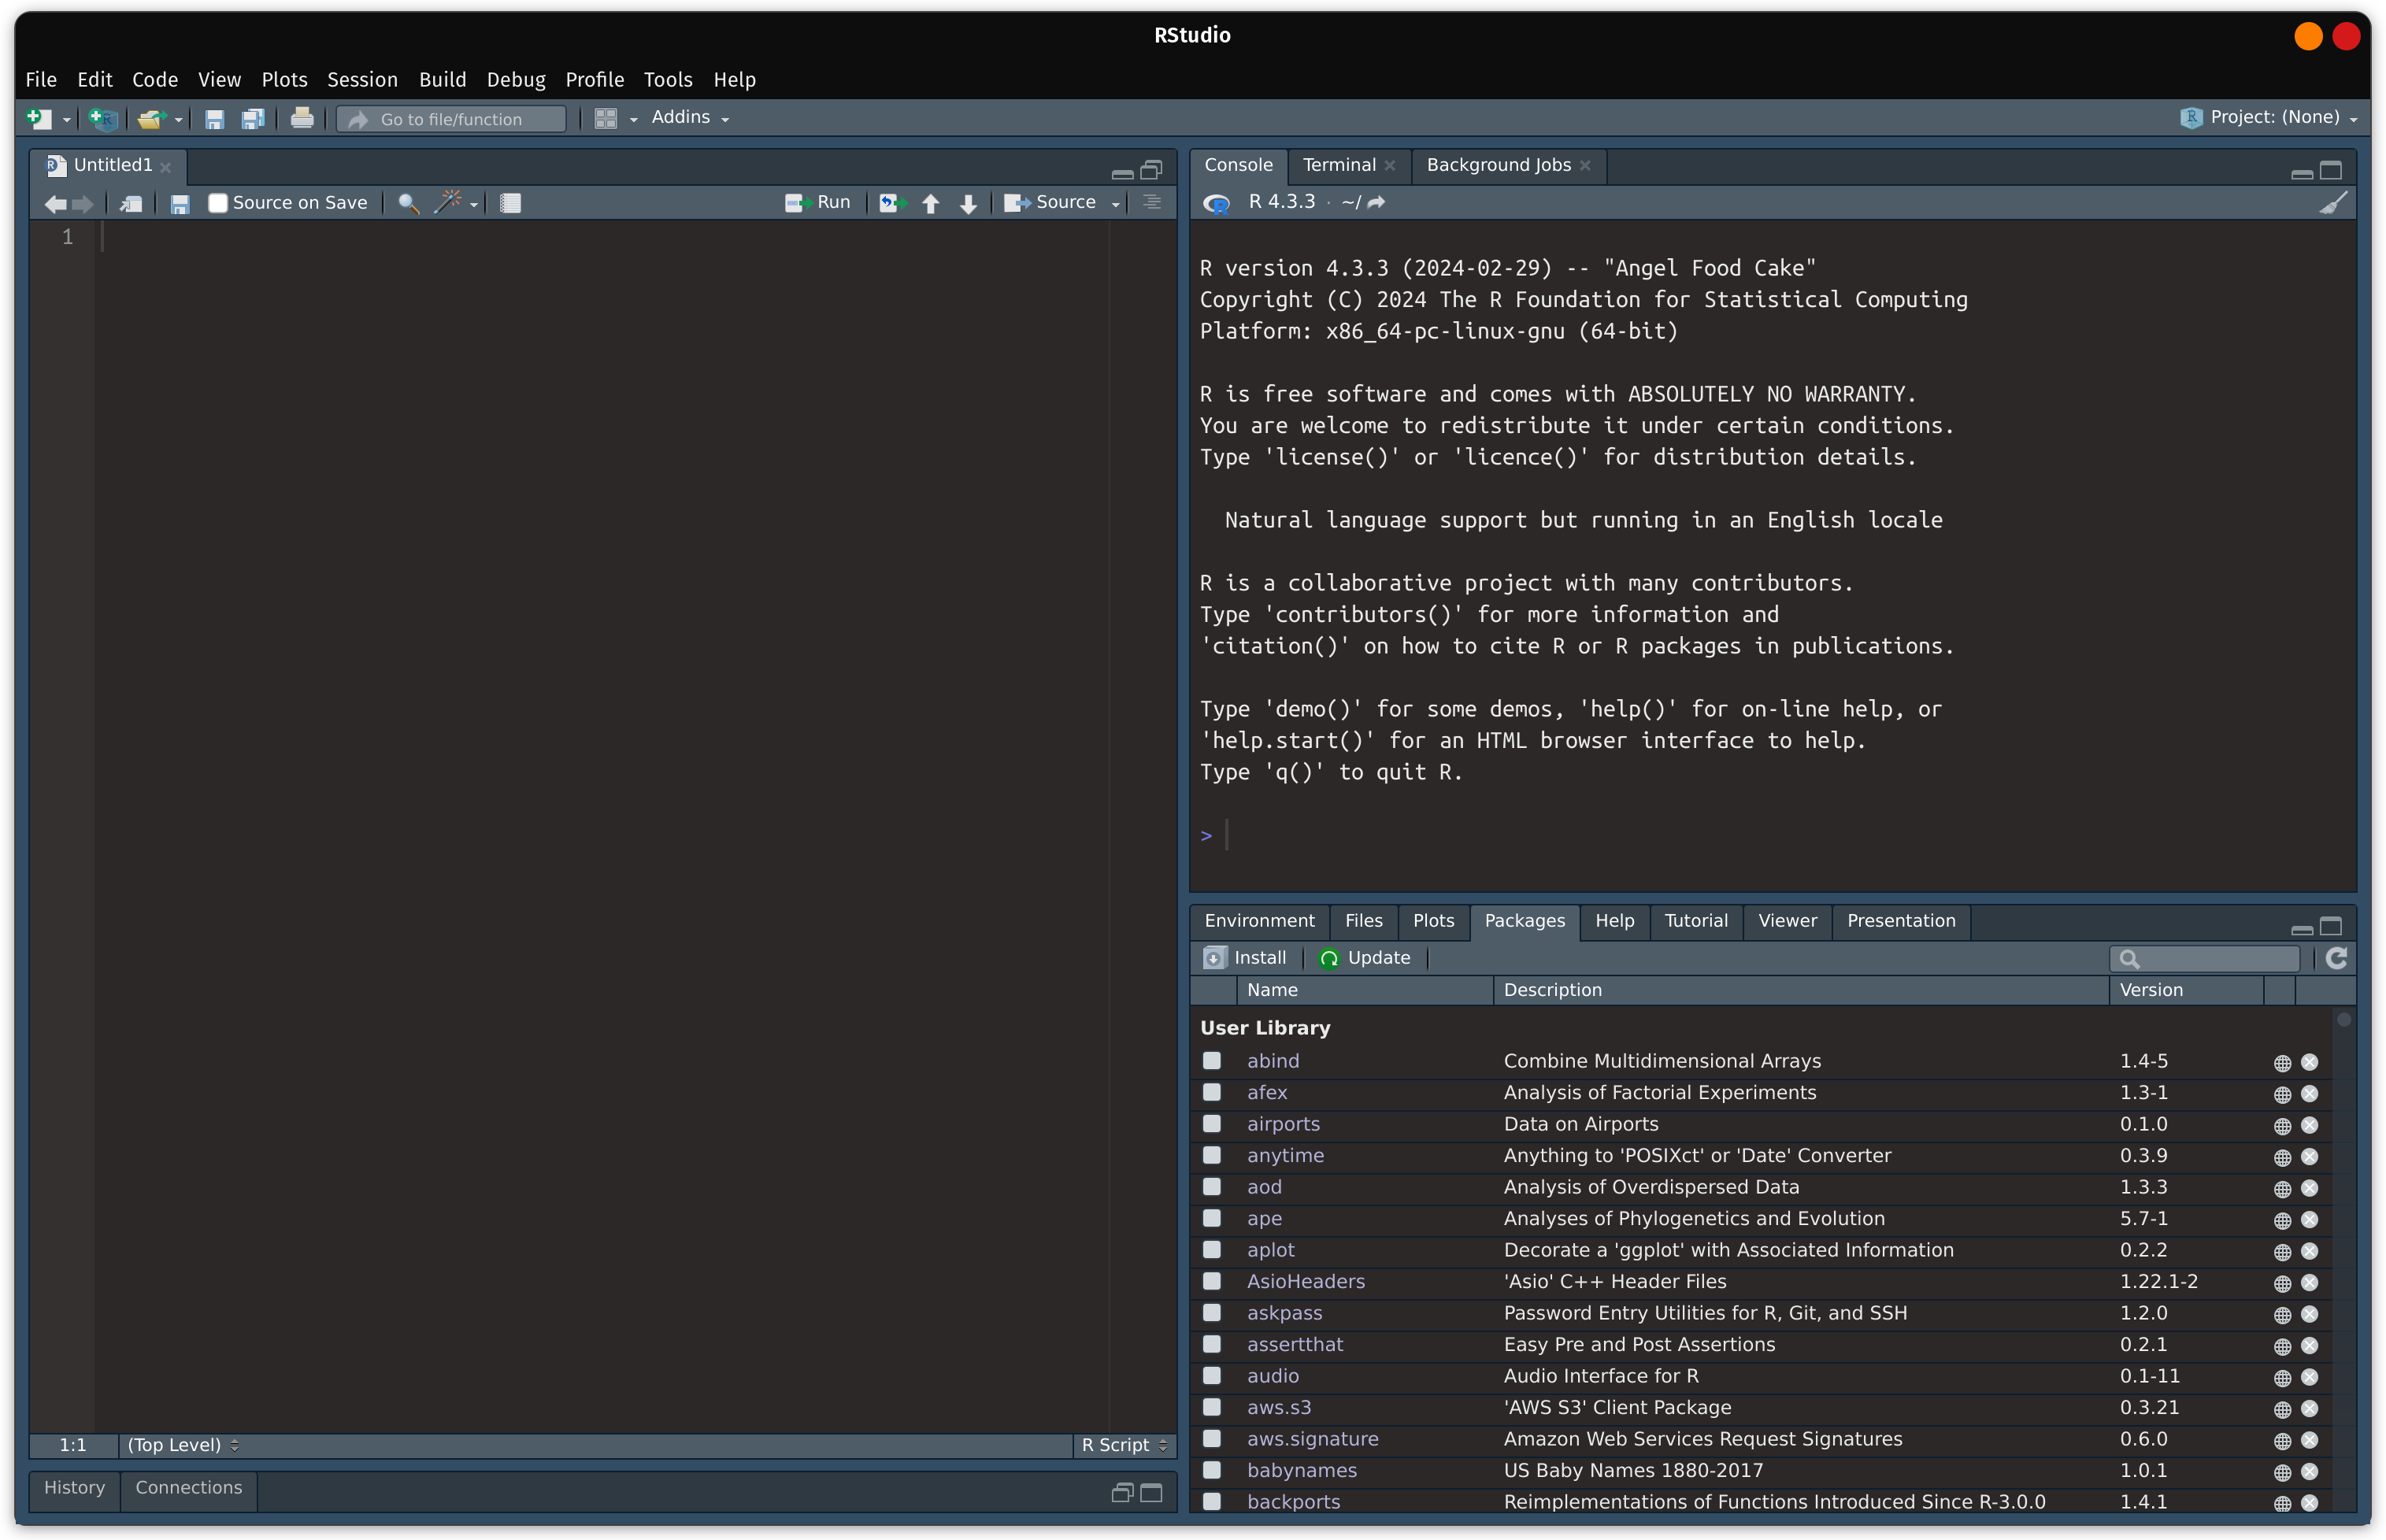The image size is (2386, 1540).
Task: Click inside the package search field
Action: click(x=2205, y=957)
